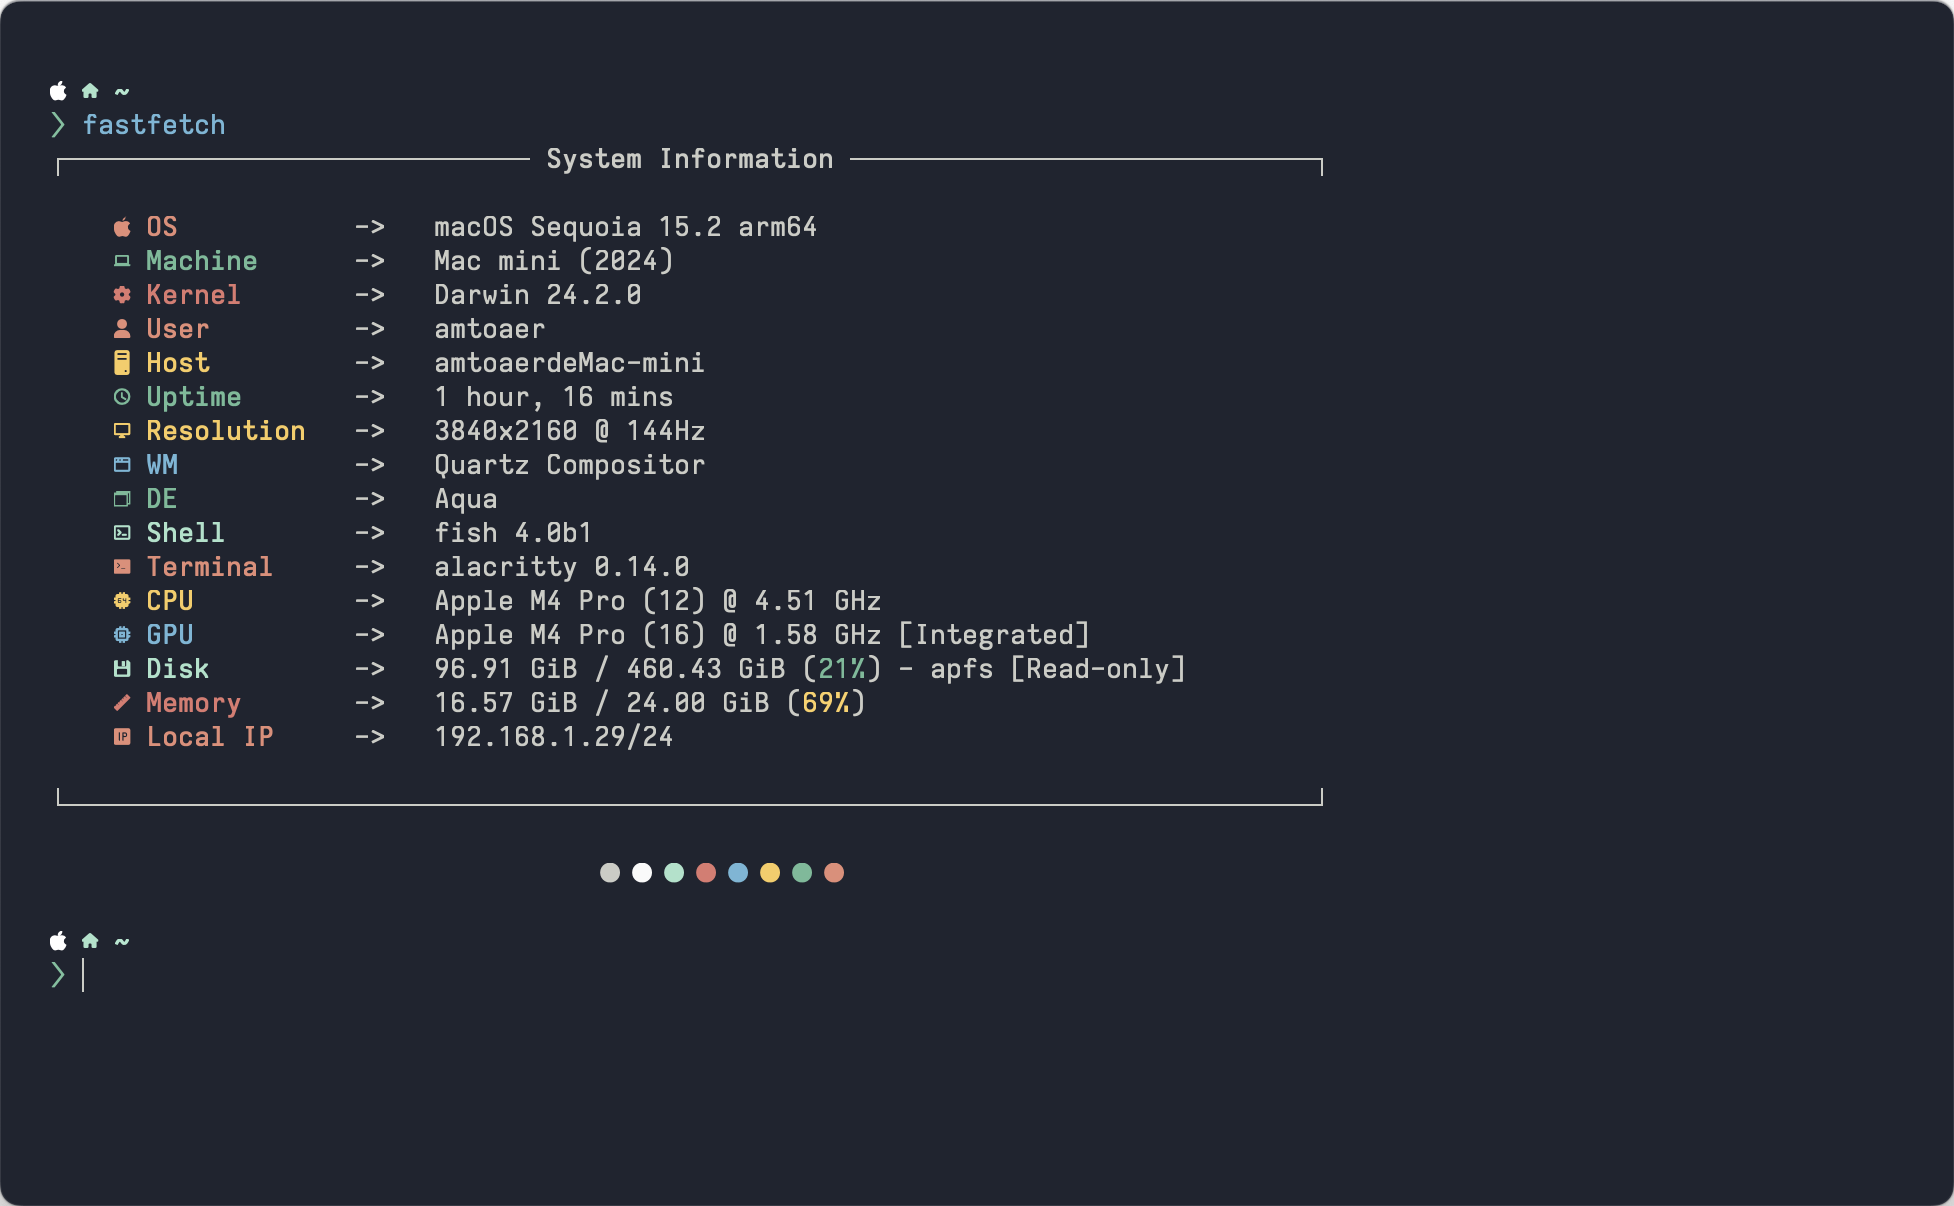Click the uptime value 1 hour, 16 mins

coord(554,397)
